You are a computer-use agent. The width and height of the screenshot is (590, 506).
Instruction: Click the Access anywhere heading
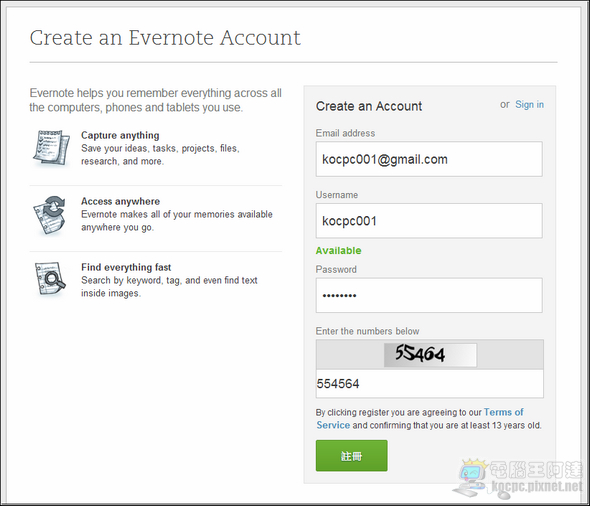pyautogui.click(x=120, y=201)
